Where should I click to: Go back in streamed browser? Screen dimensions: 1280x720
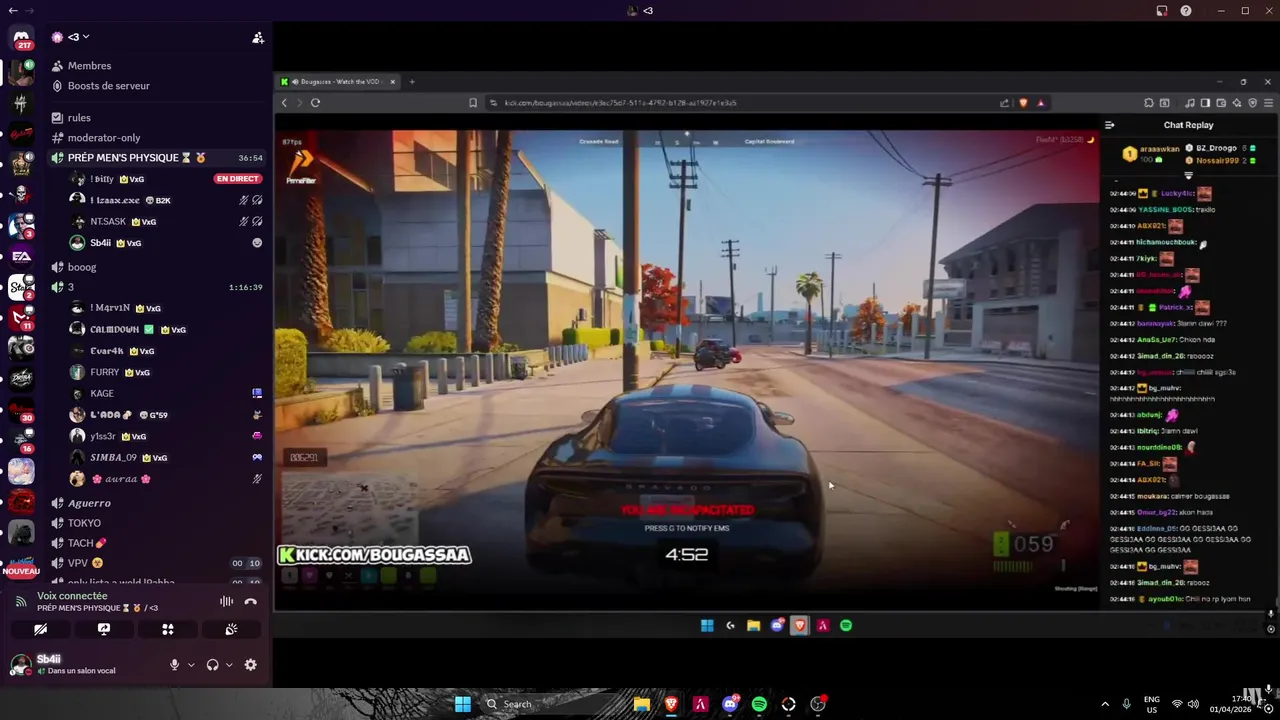[x=284, y=103]
